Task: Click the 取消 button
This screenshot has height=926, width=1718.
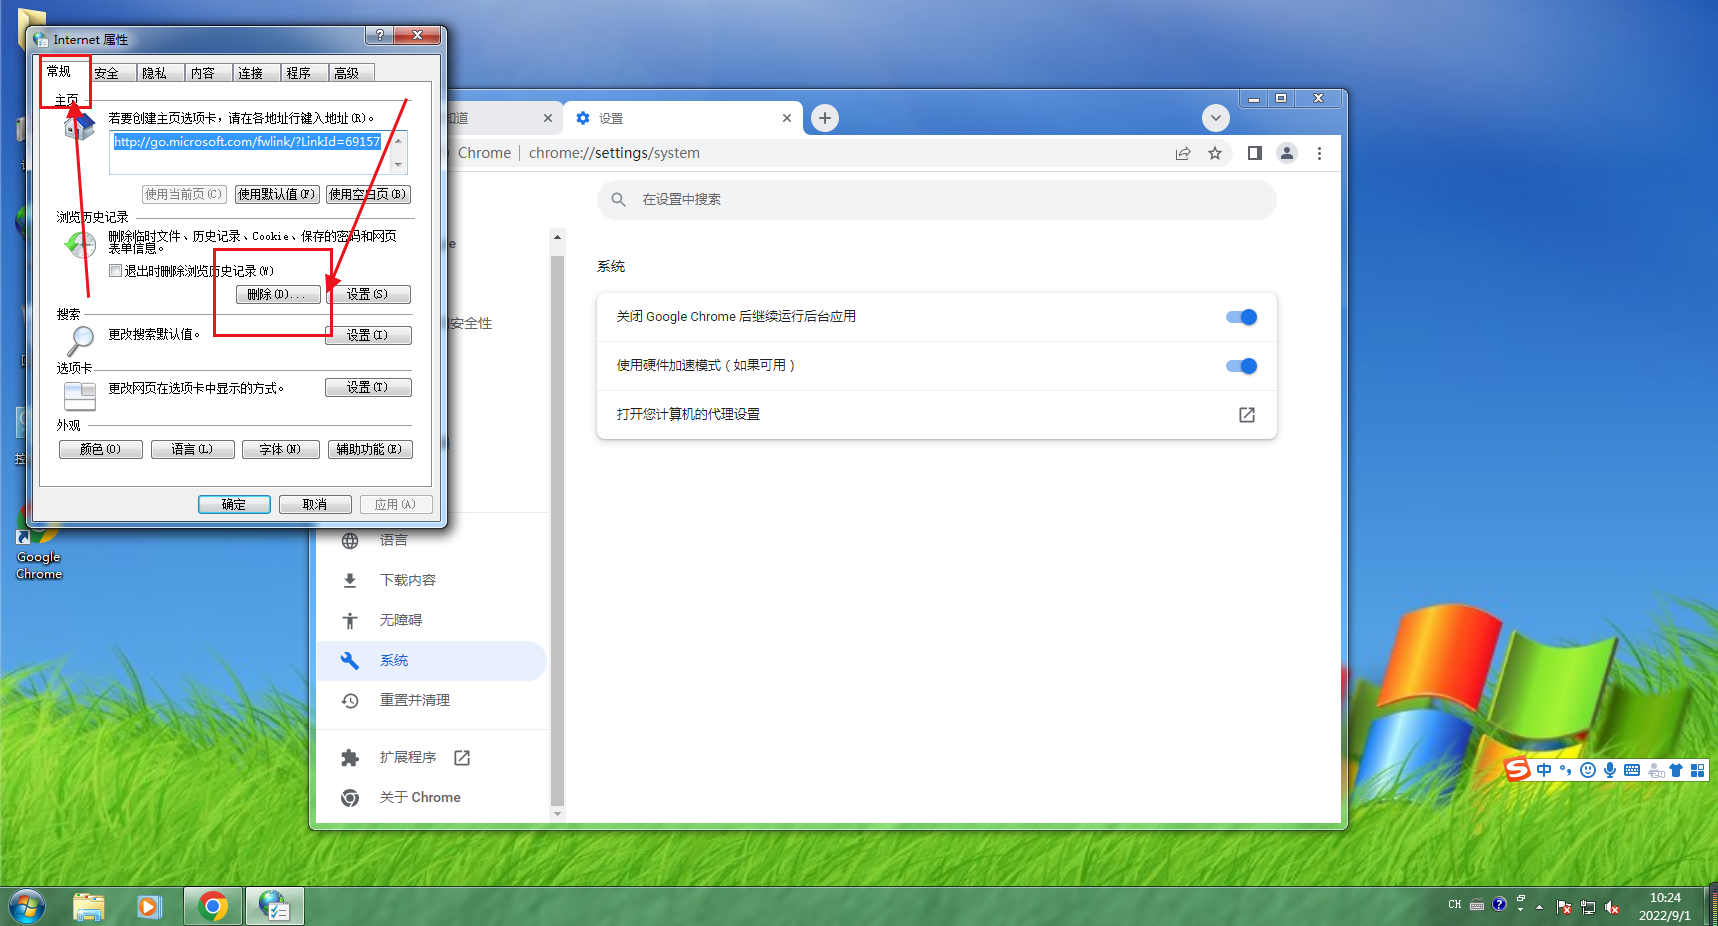Action: coord(315,505)
